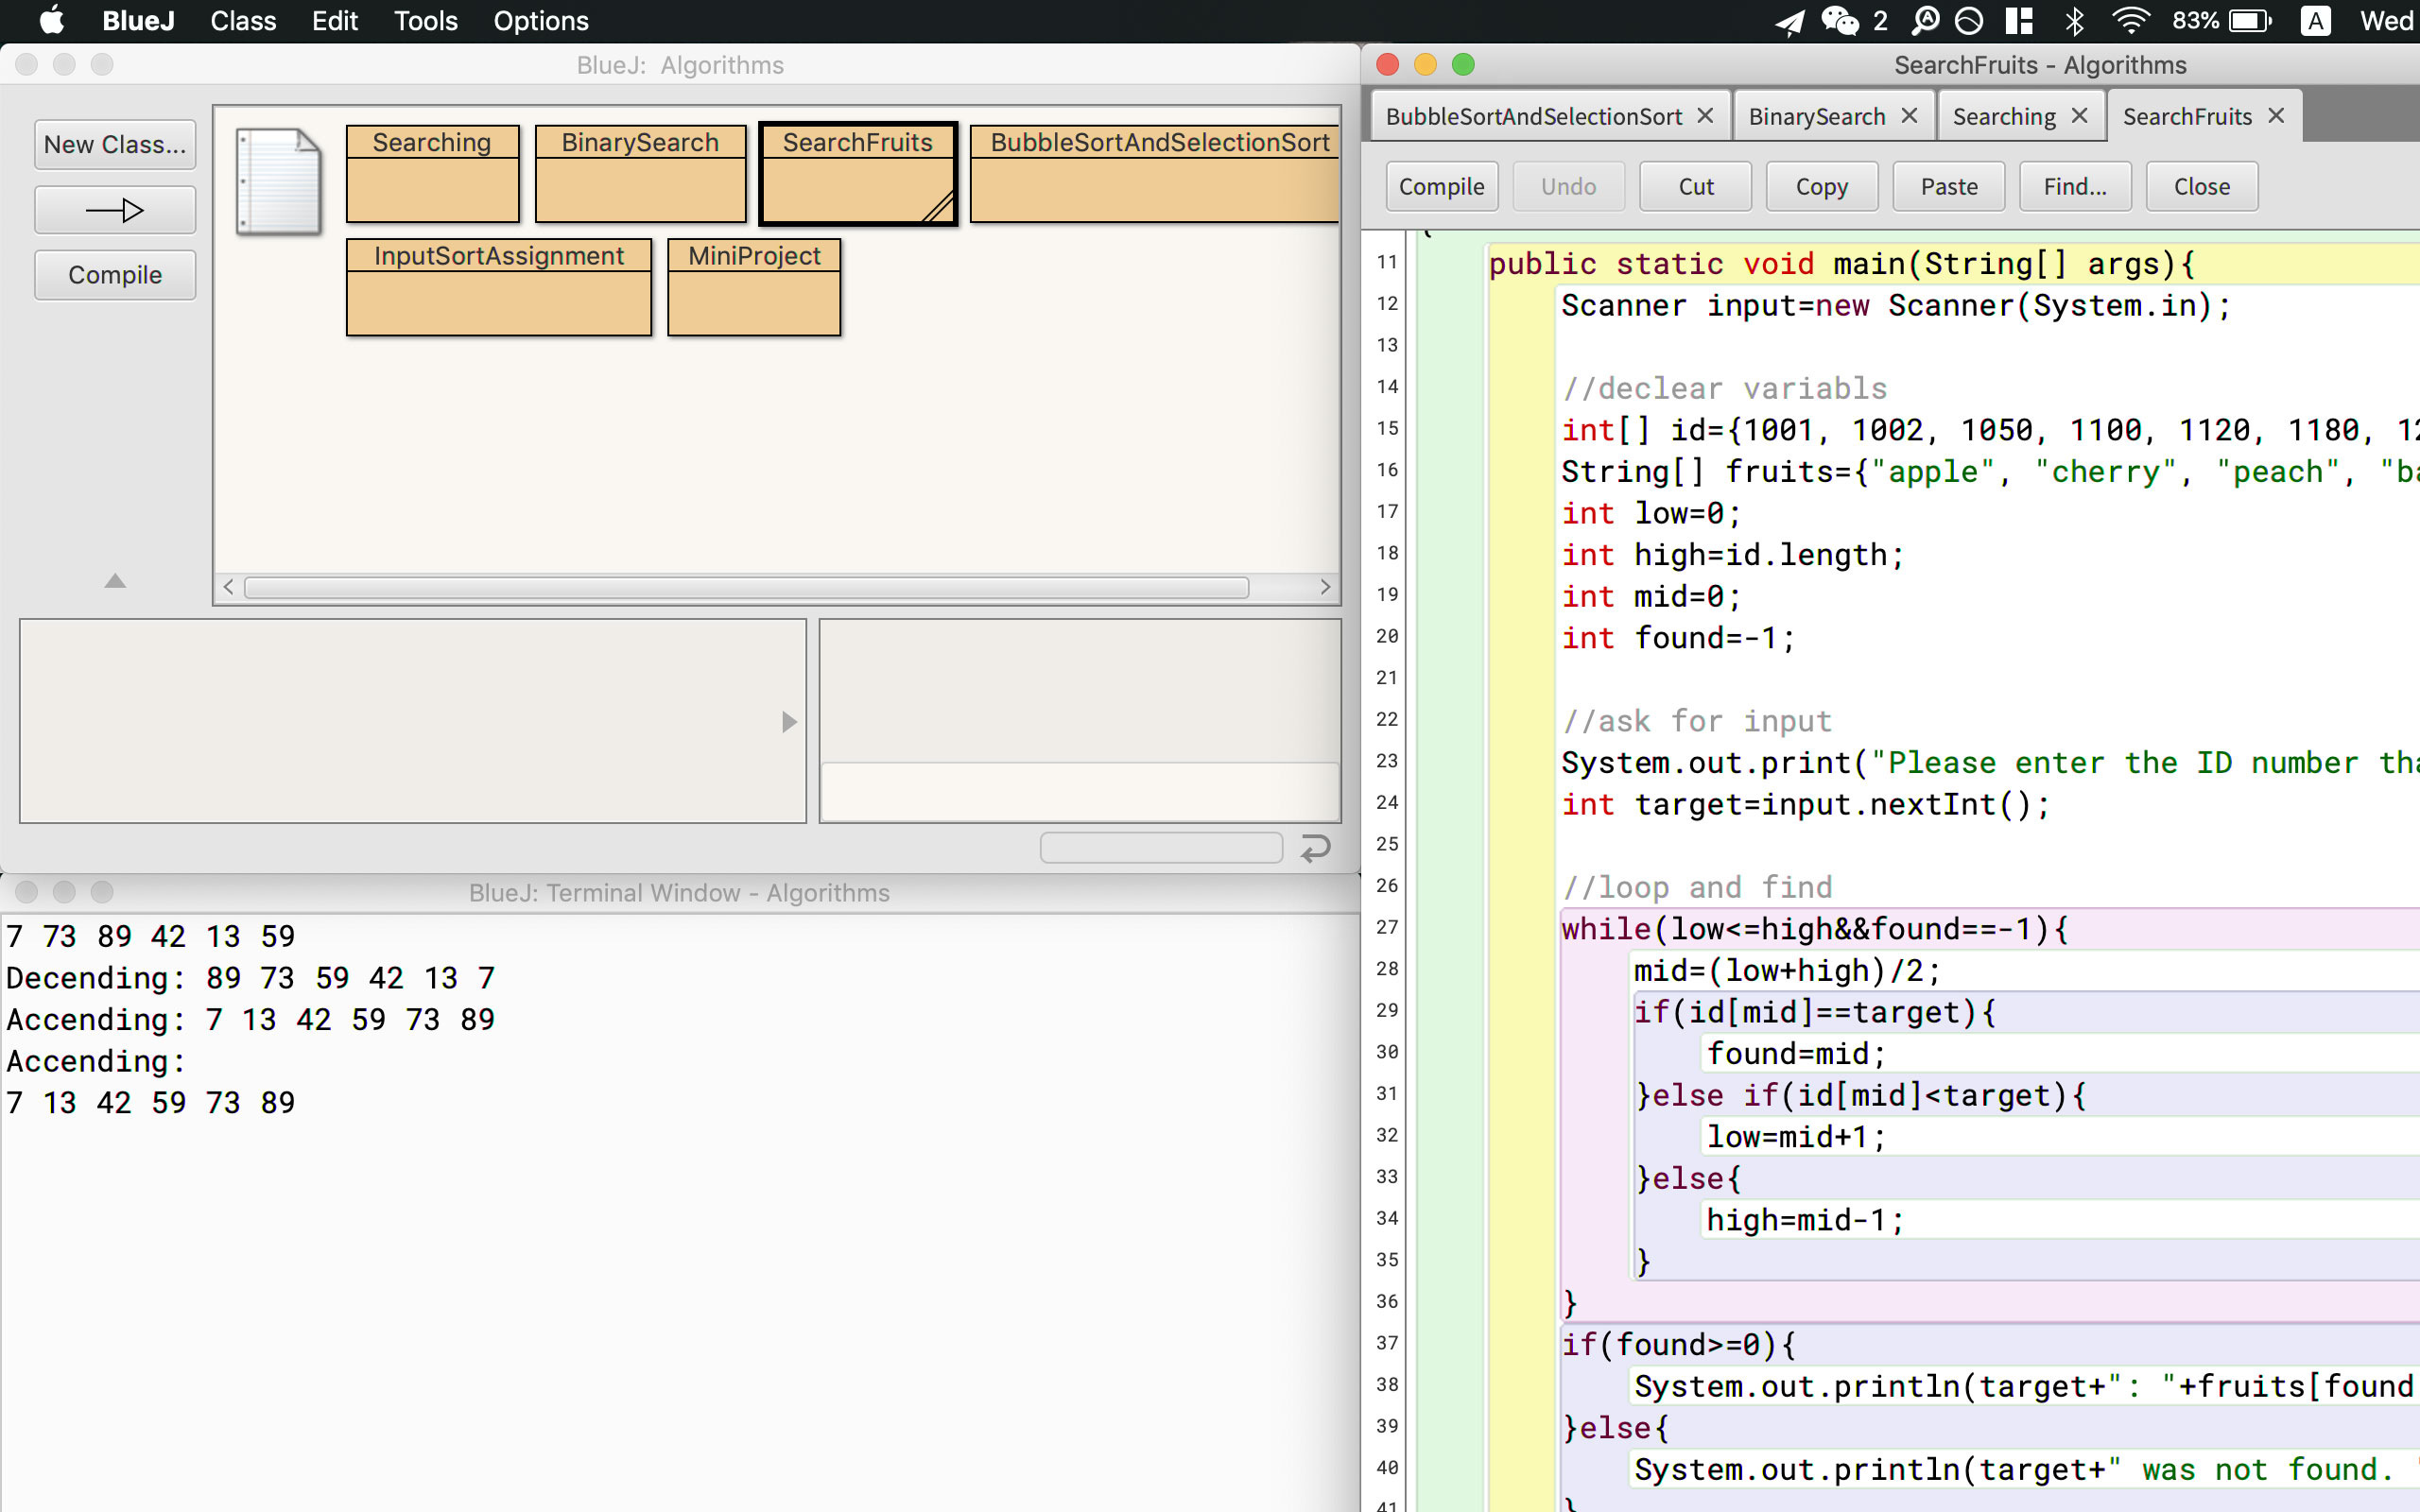Expand the object bench right triangle
The width and height of the screenshot is (2420, 1512).
point(789,722)
